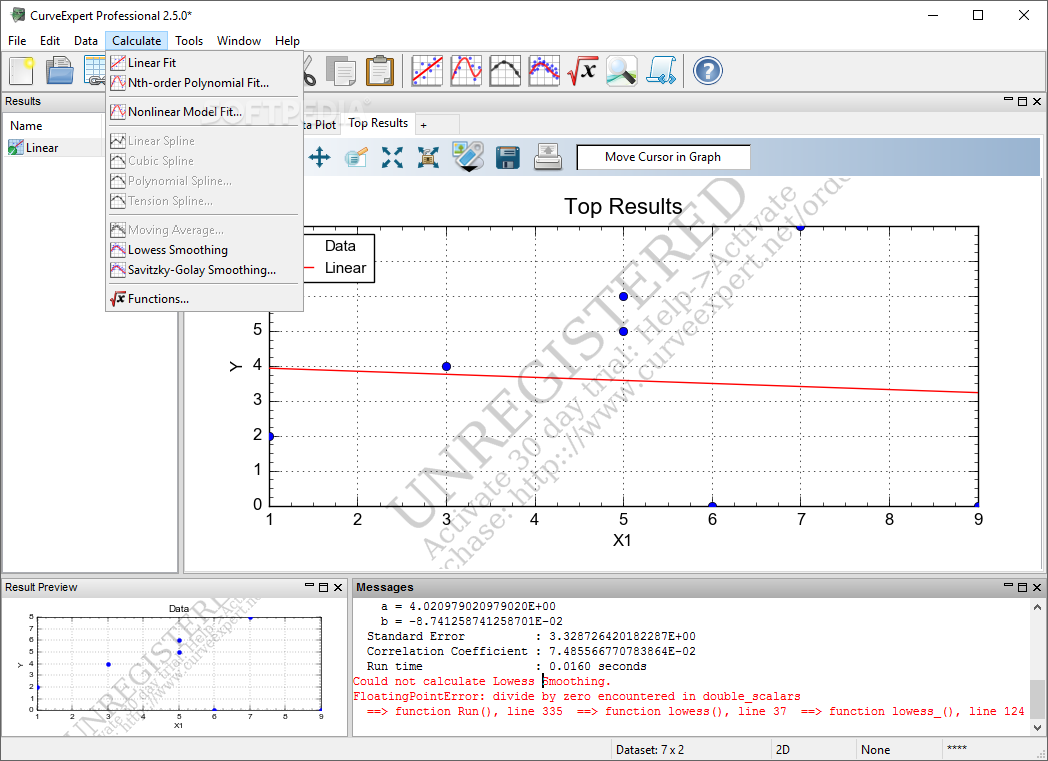Open Help with the question mark icon

click(x=708, y=71)
